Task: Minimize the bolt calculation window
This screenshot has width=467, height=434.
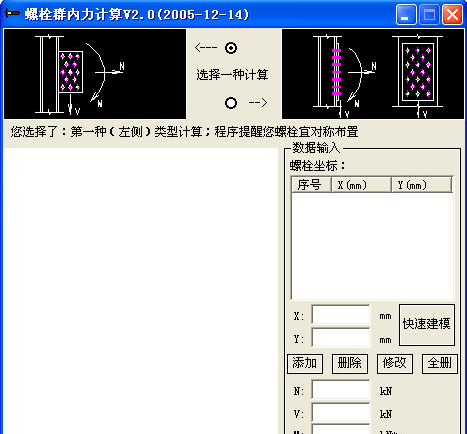Action: point(406,15)
